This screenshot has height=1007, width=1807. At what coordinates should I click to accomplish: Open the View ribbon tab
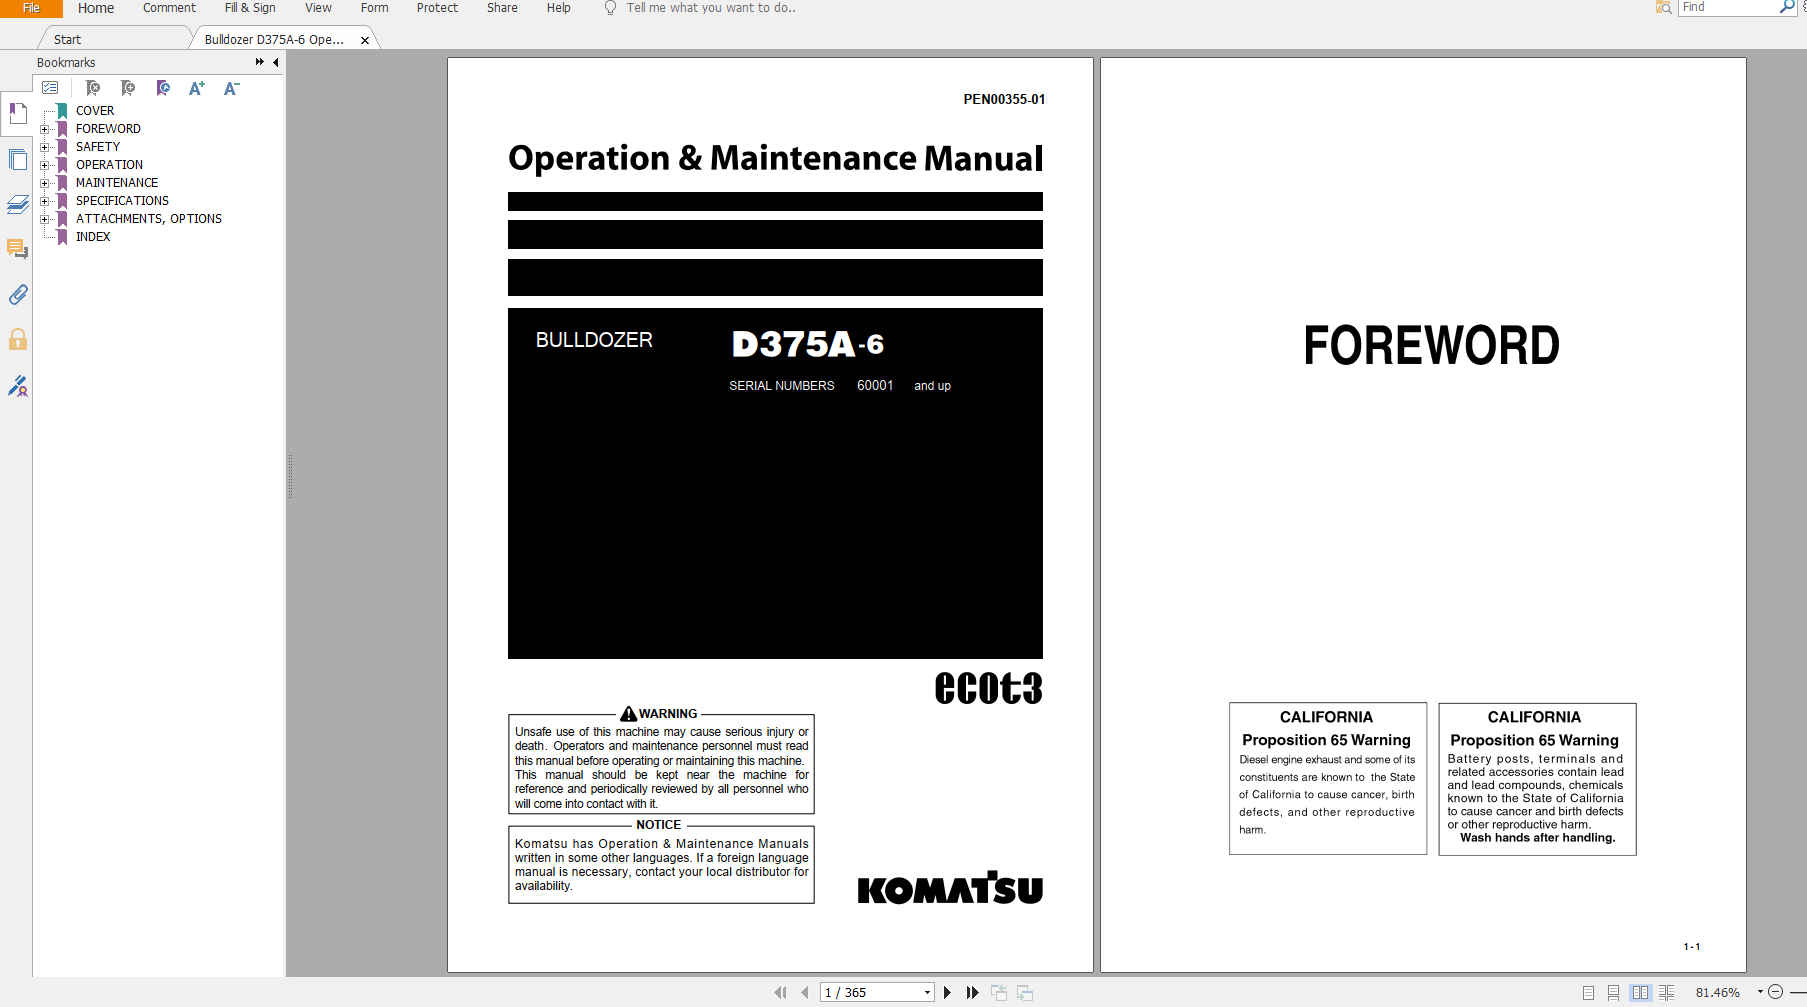pyautogui.click(x=318, y=8)
